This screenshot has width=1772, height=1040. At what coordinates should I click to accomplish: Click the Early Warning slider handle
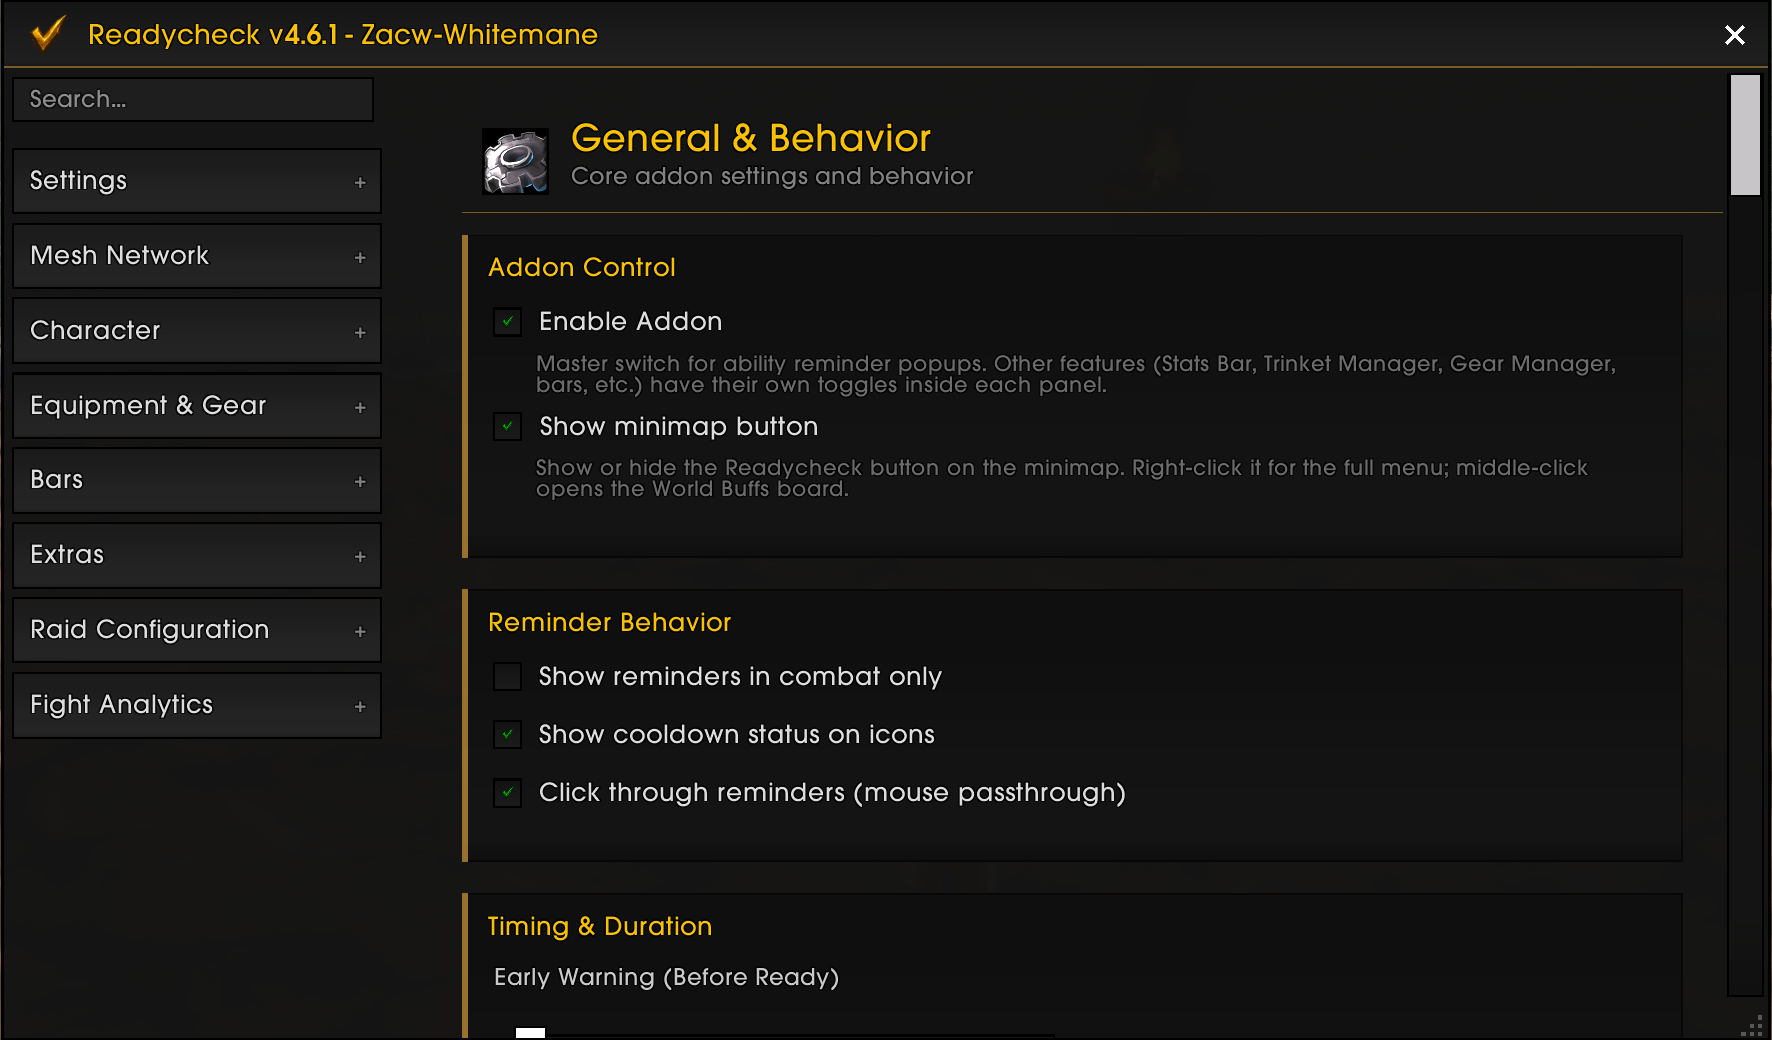[x=530, y=1033]
